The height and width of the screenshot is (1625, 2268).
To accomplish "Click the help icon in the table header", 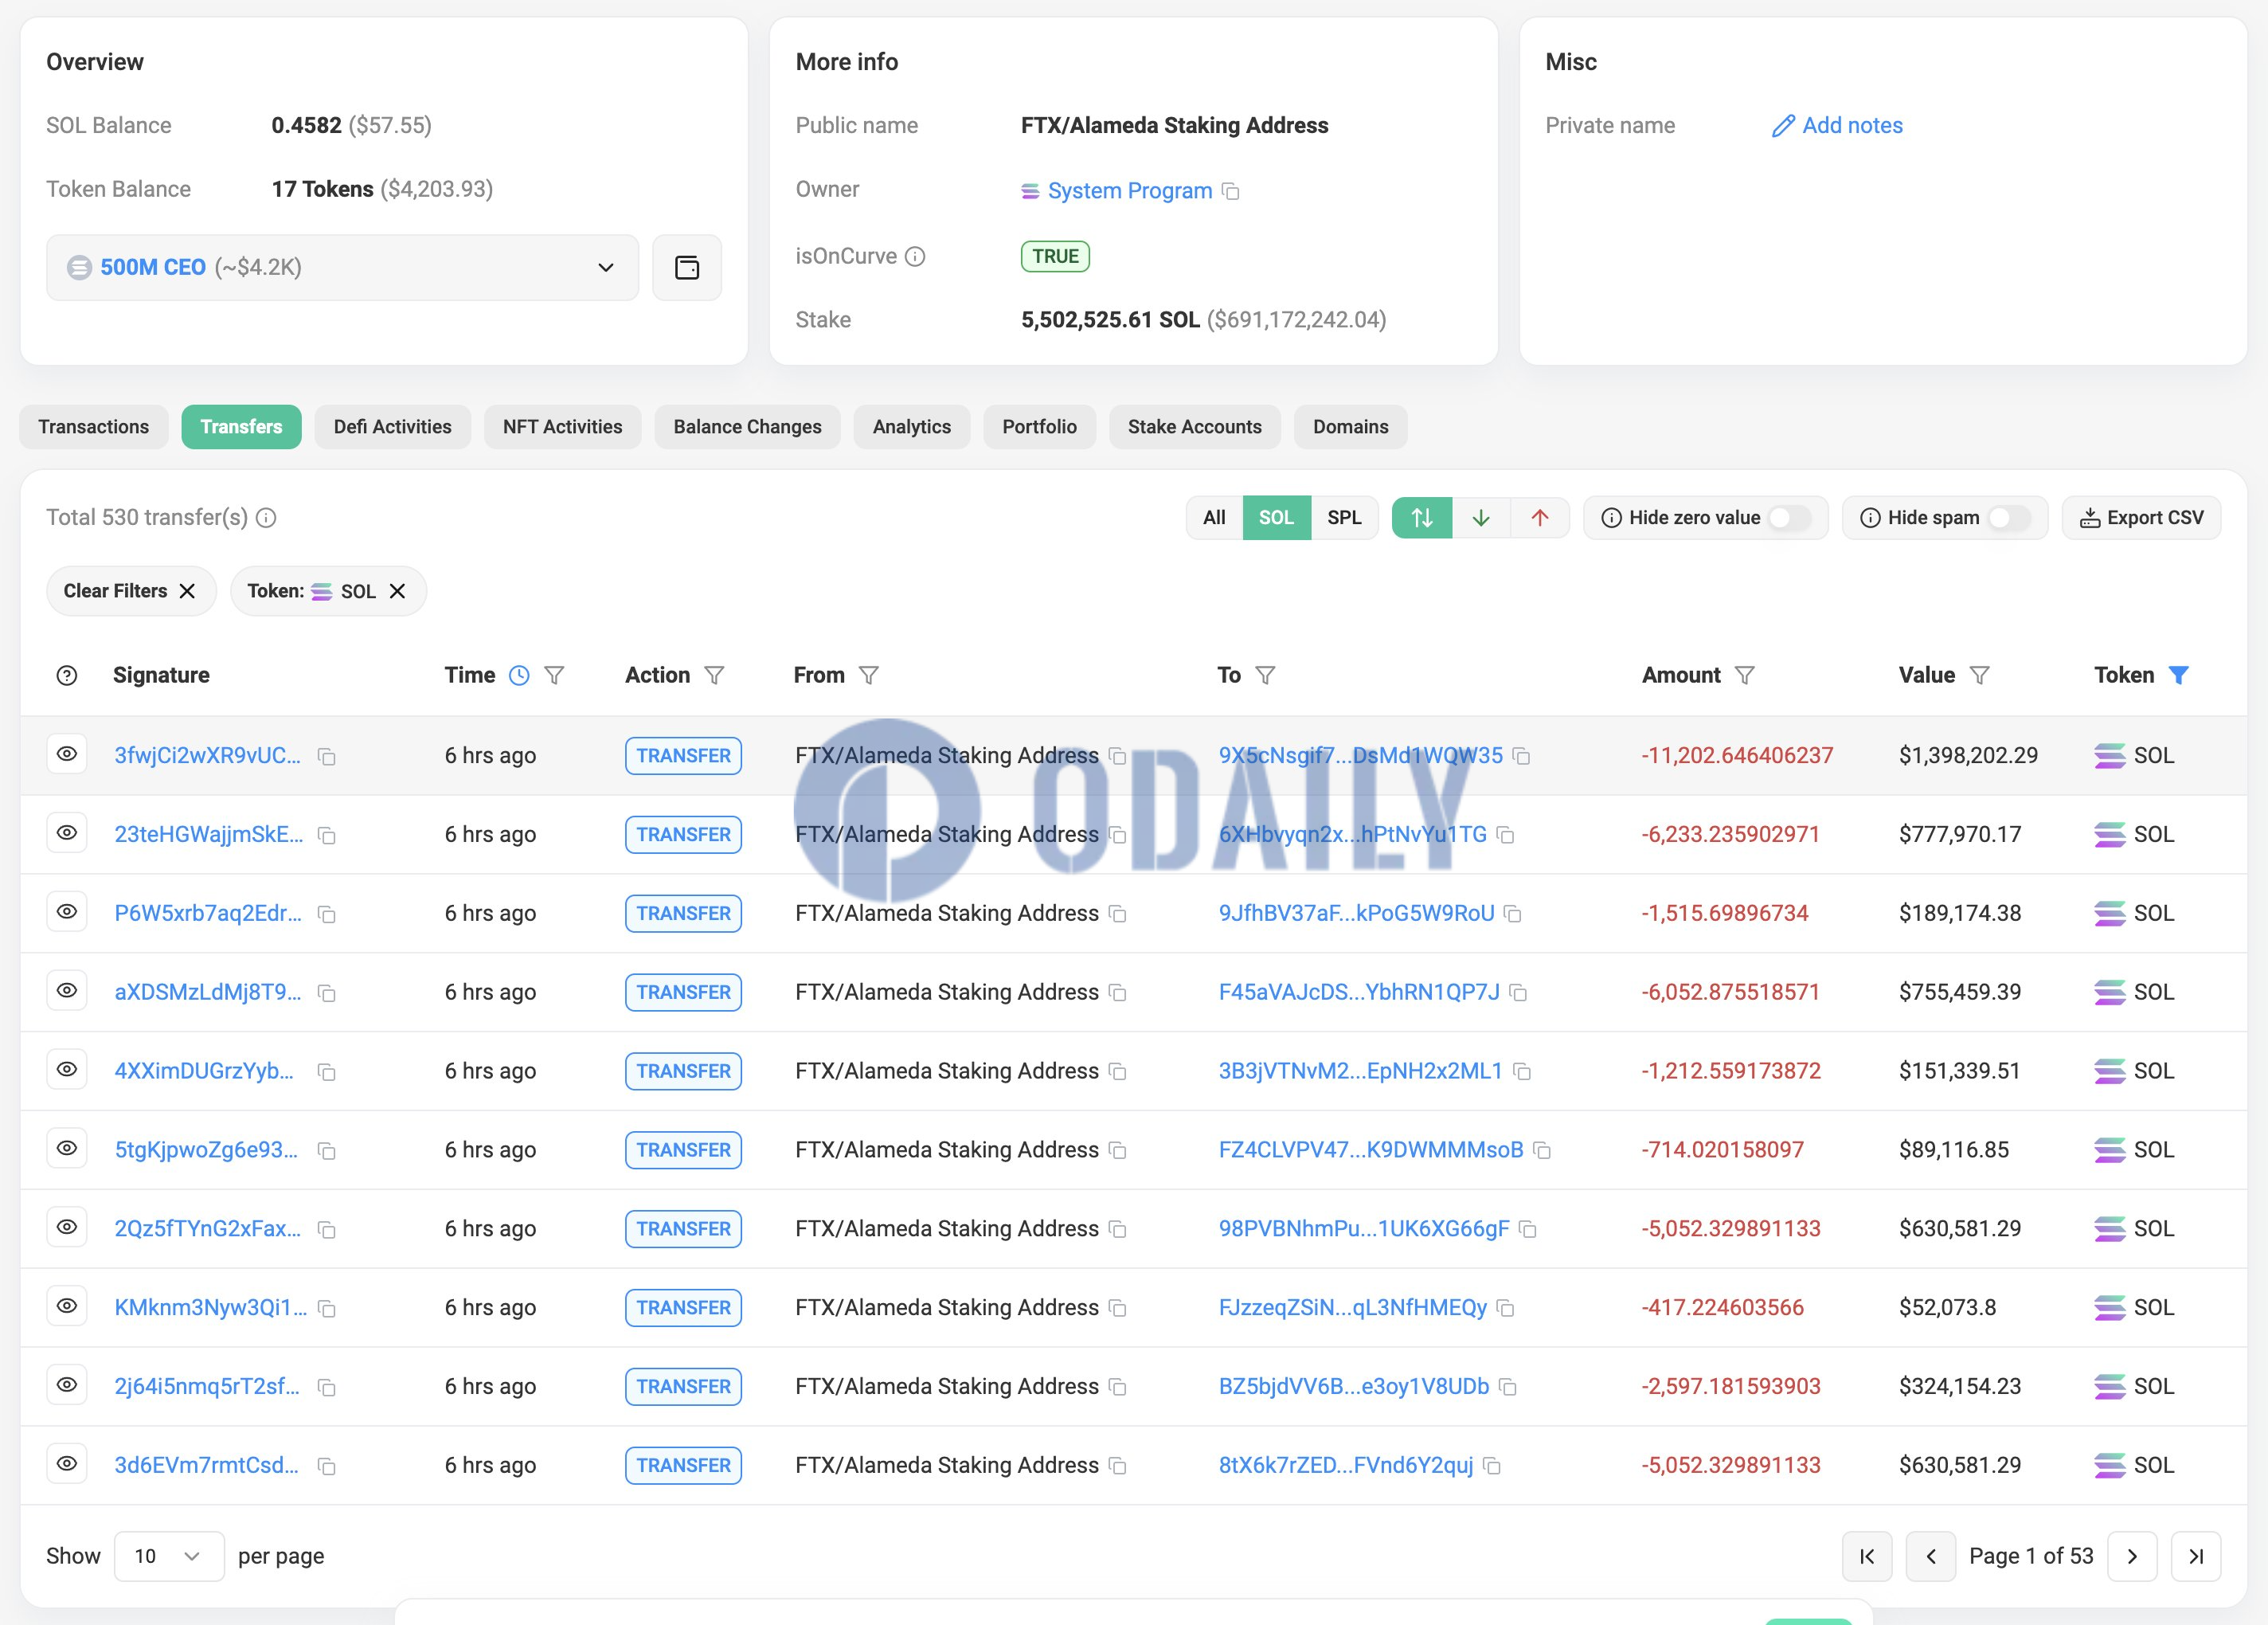I will (67, 676).
